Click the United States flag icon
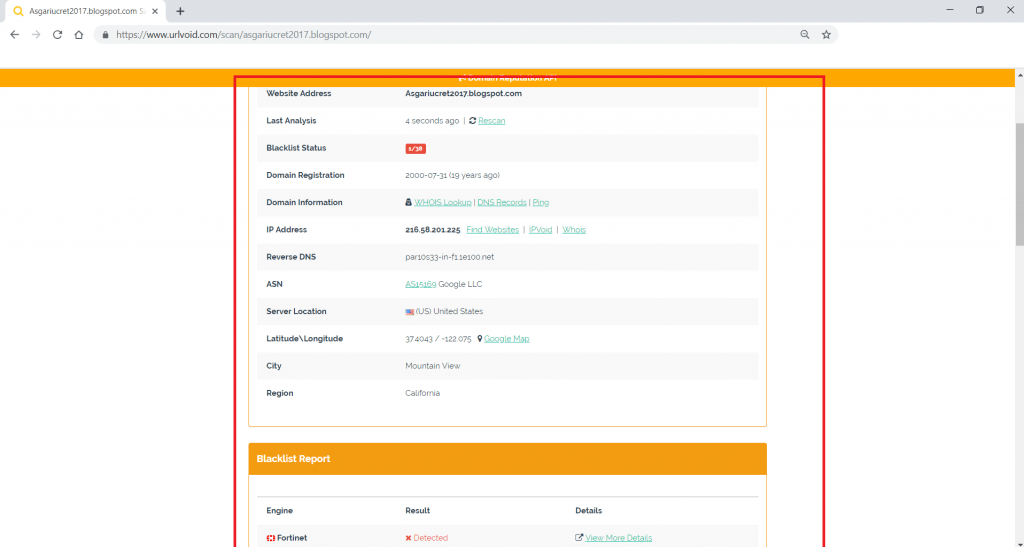 tap(409, 312)
